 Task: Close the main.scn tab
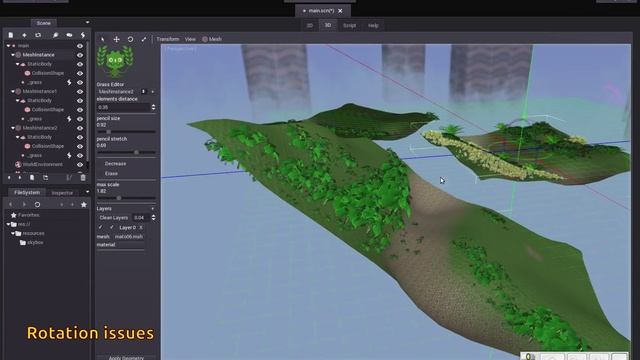point(340,11)
